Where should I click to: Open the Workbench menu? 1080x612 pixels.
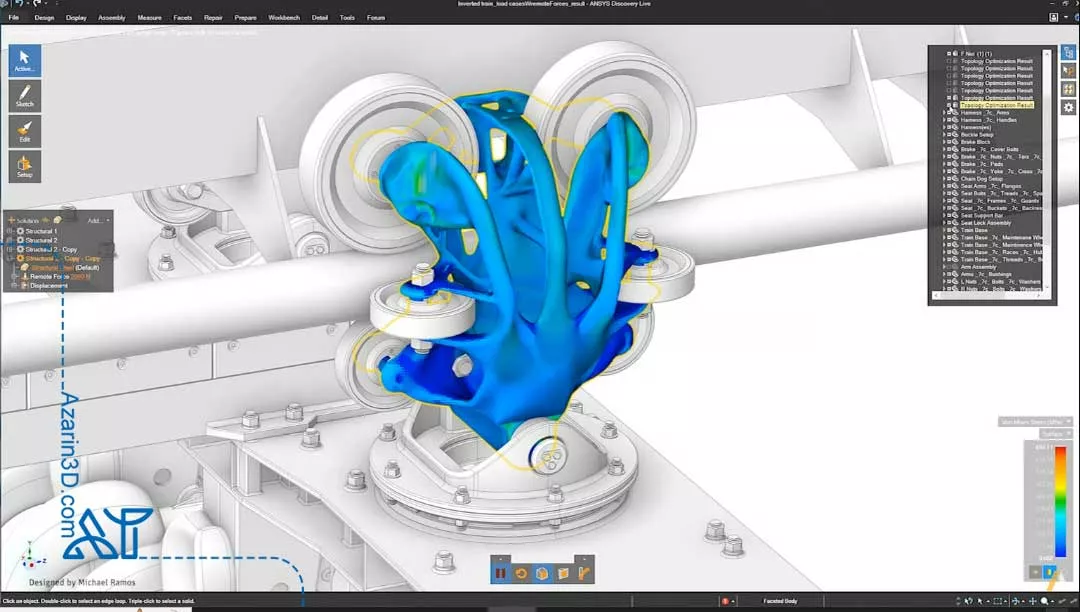click(x=284, y=17)
